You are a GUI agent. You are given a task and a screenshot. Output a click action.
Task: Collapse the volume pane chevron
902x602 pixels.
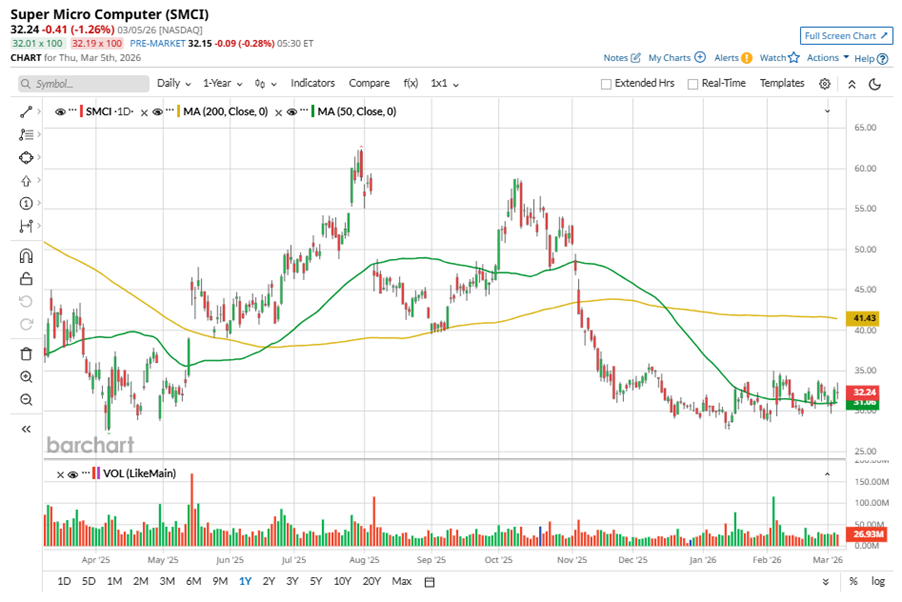coord(827,474)
